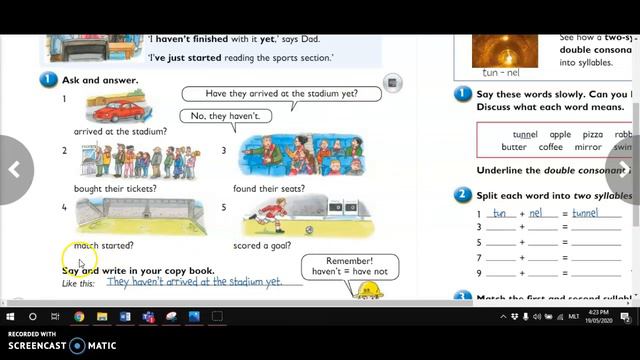Click the tunnel photo thumbnail
The height and width of the screenshot is (360, 640).
pyautogui.click(x=505, y=51)
